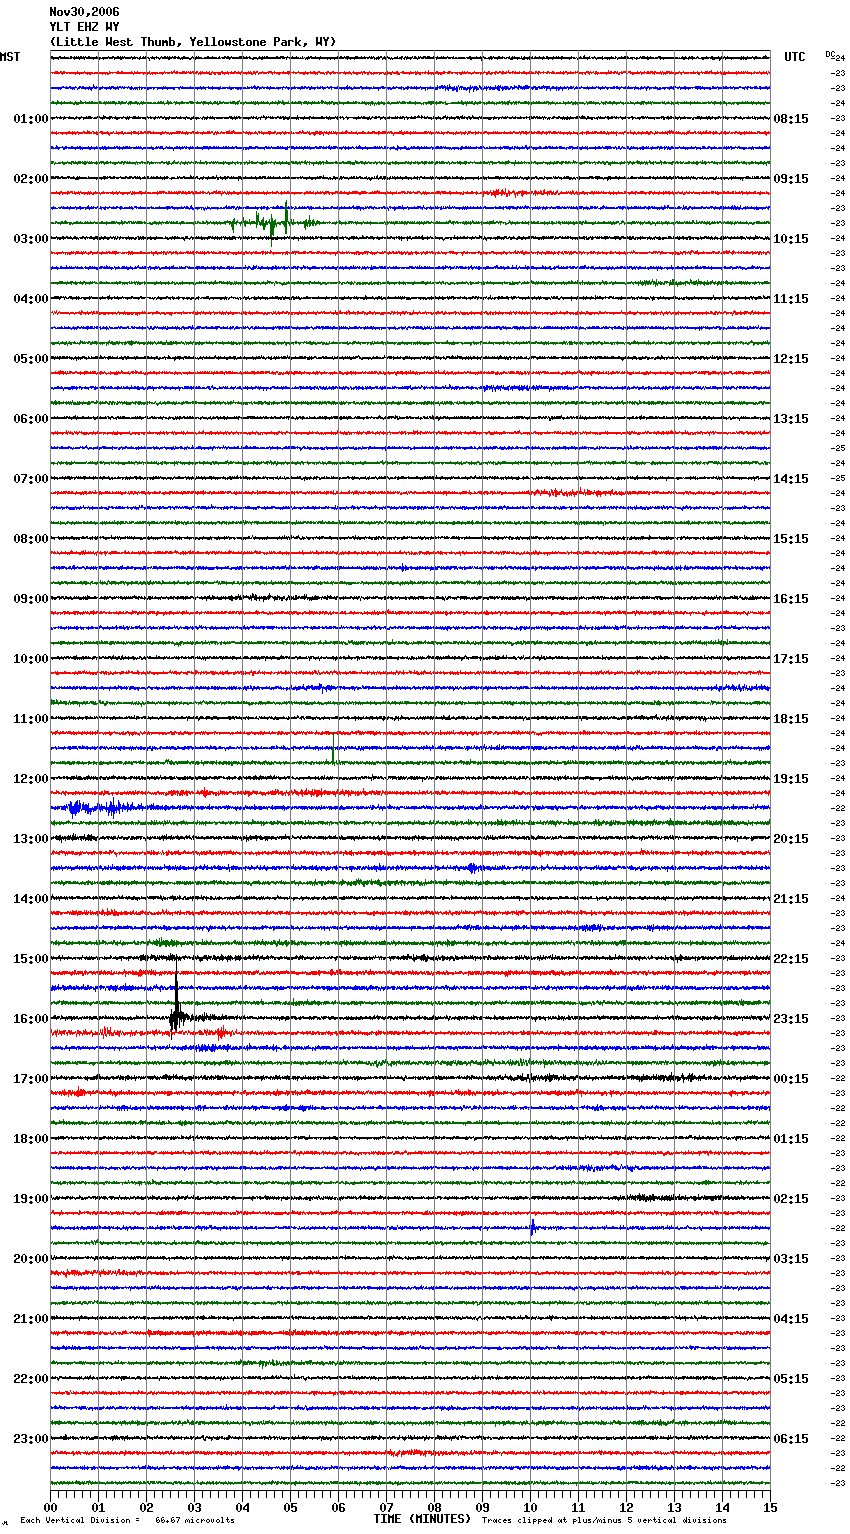The height and width of the screenshot is (1534, 850).
Task: Click the MST timezone label
Action: [10, 57]
